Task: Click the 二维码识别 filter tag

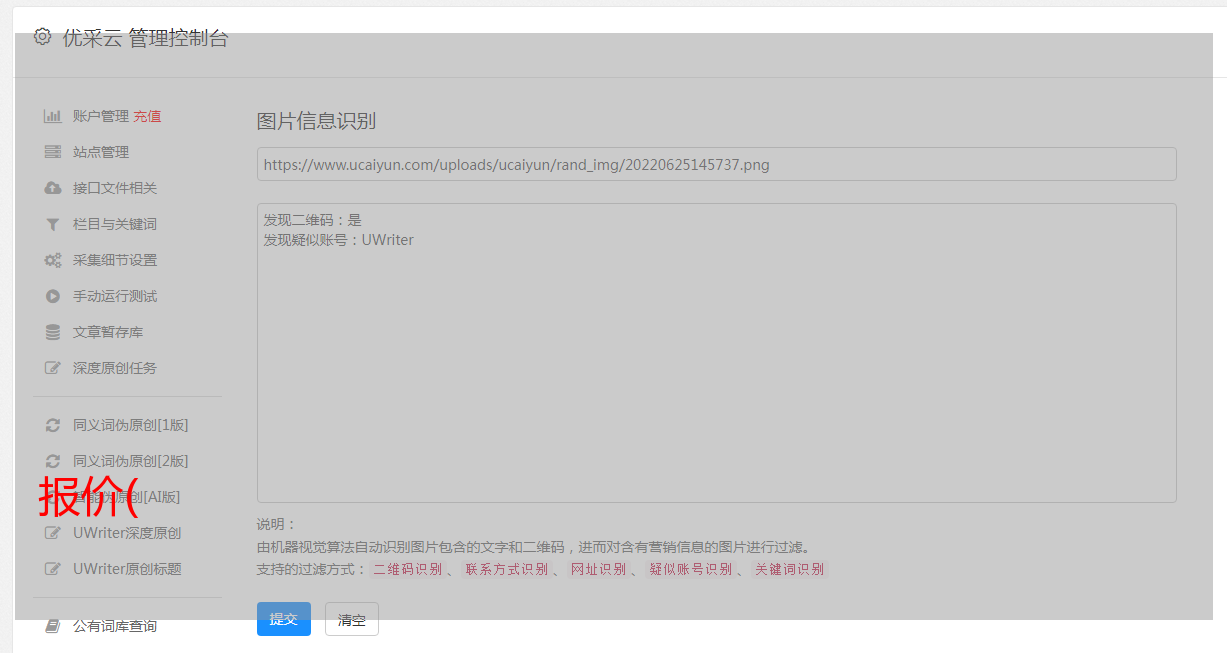Action: (407, 569)
